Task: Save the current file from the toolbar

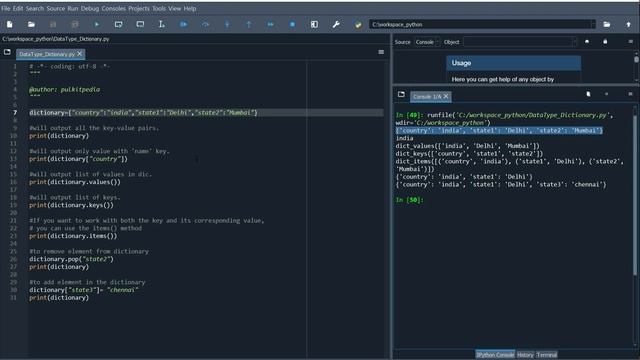Action: point(53,24)
